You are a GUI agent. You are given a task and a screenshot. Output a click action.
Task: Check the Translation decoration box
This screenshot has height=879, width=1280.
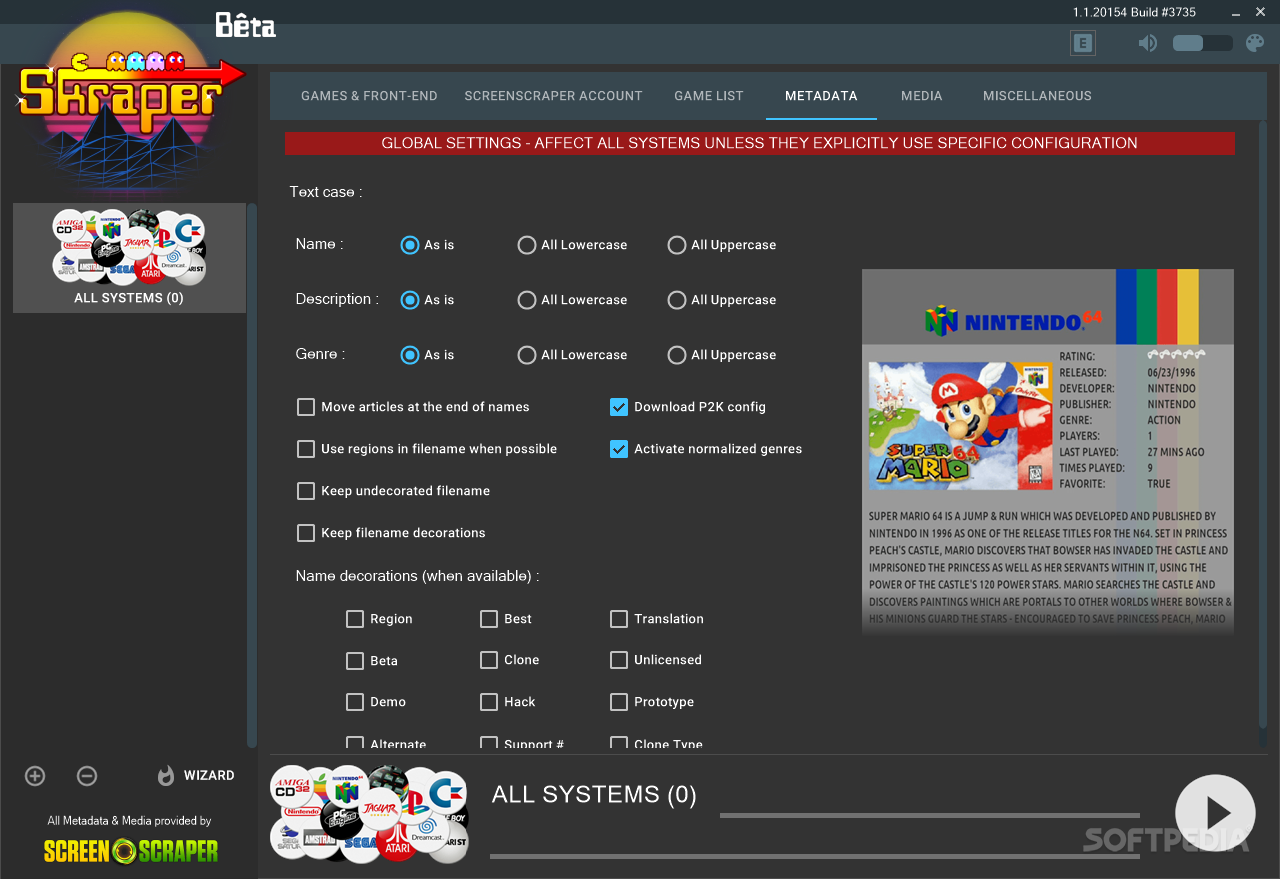(x=619, y=619)
